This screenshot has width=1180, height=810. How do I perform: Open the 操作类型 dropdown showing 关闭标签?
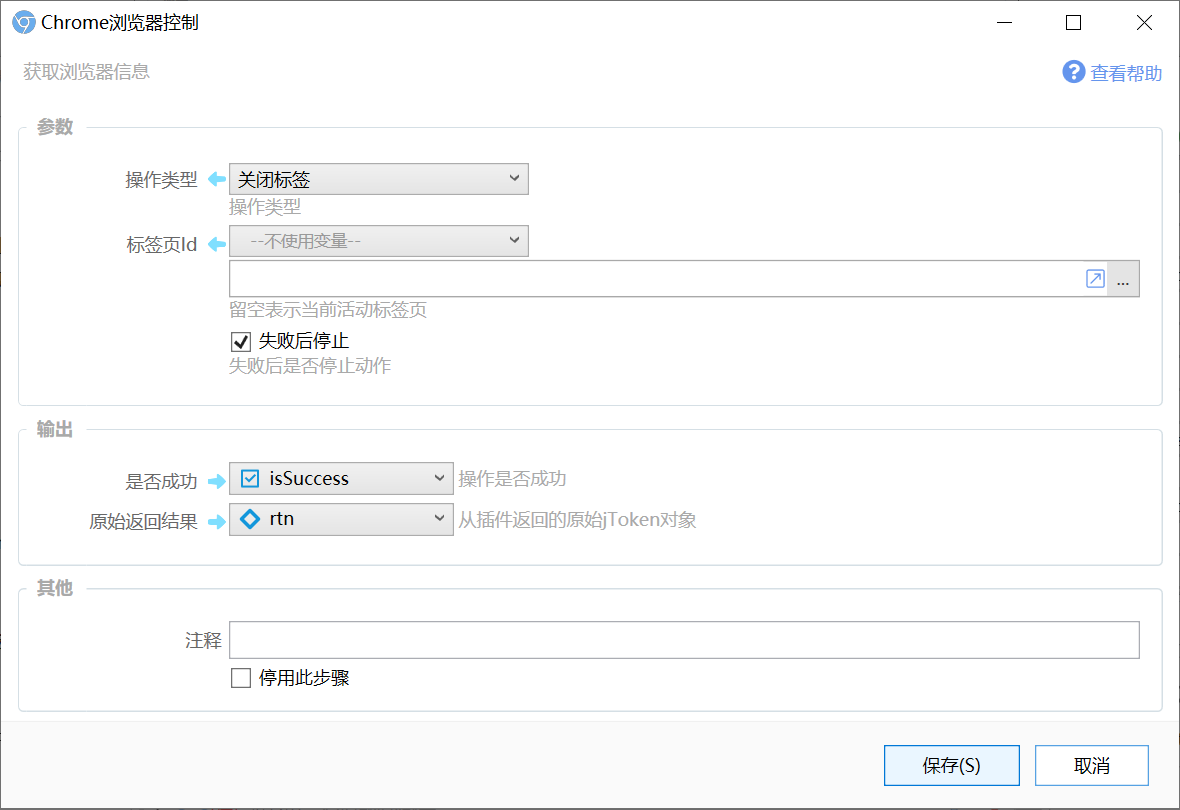379,179
